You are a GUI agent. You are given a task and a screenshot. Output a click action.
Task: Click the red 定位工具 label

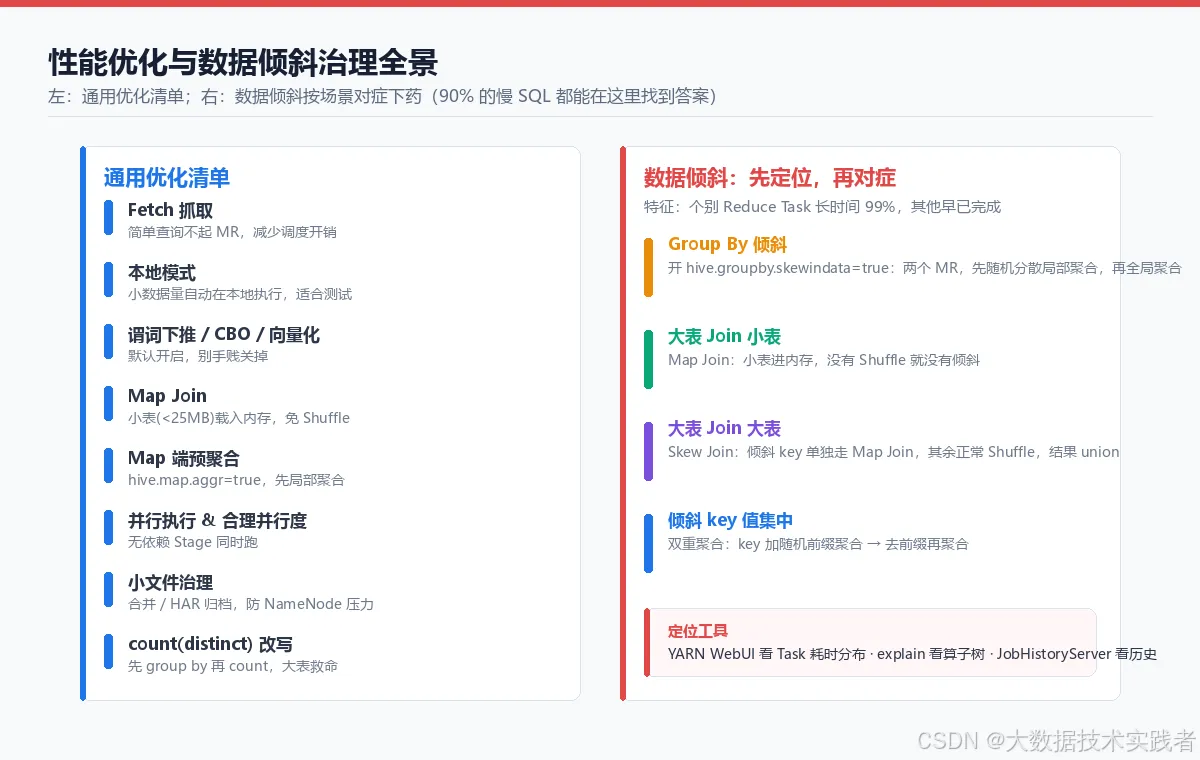click(698, 631)
